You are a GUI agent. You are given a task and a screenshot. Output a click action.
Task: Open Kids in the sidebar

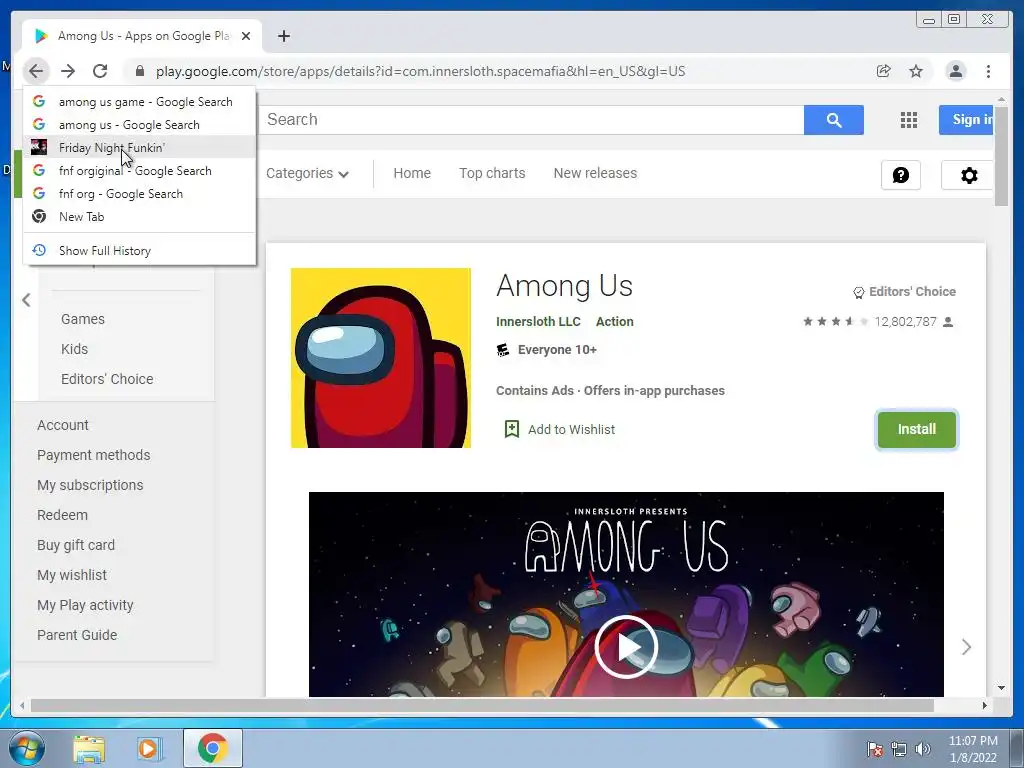pyautogui.click(x=74, y=349)
